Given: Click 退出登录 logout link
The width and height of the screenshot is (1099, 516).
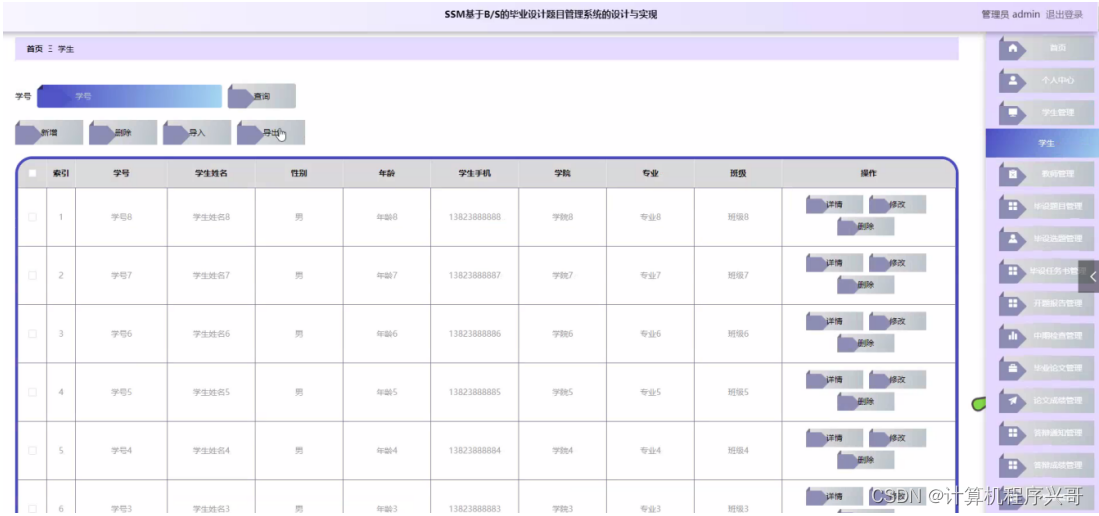Looking at the screenshot, I should tap(1065, 14).
